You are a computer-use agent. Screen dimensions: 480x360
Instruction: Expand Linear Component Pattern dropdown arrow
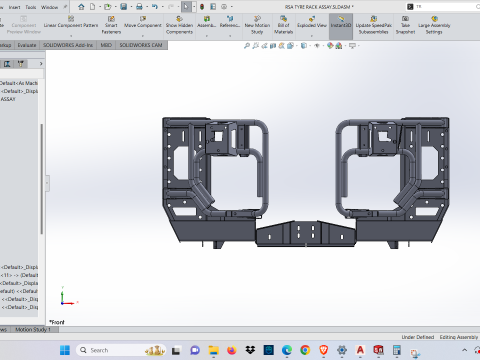click(71, 35)
